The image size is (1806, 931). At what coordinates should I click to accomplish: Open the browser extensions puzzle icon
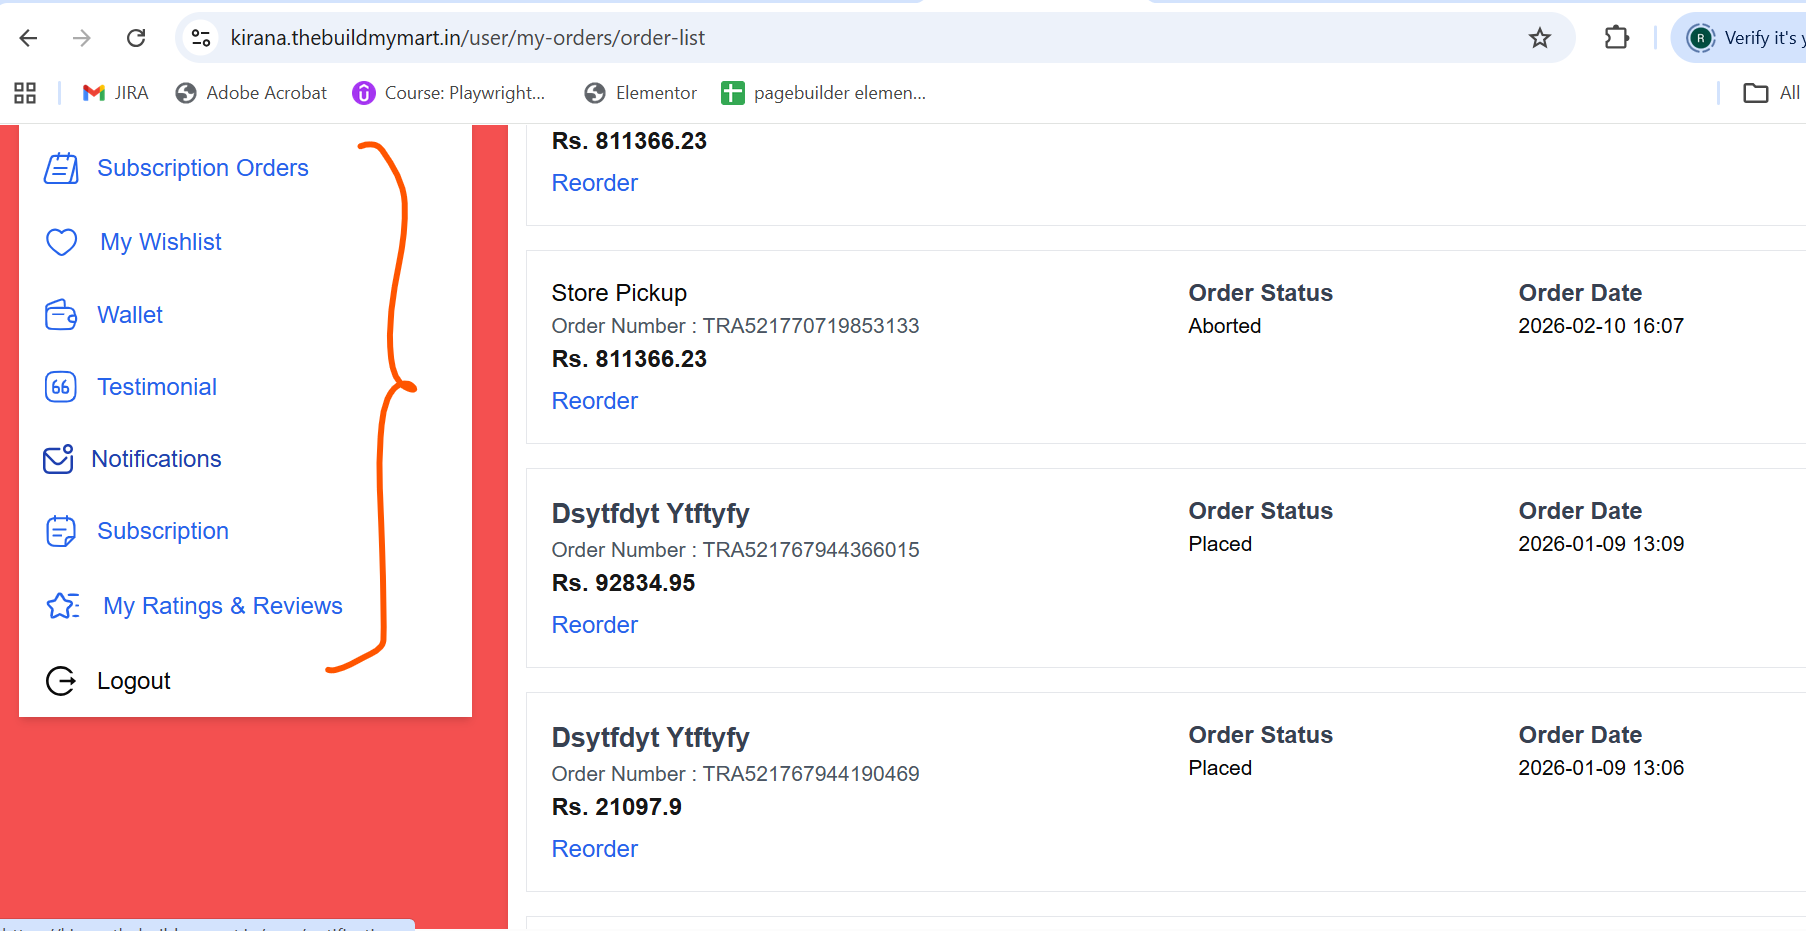[1616, 38]
